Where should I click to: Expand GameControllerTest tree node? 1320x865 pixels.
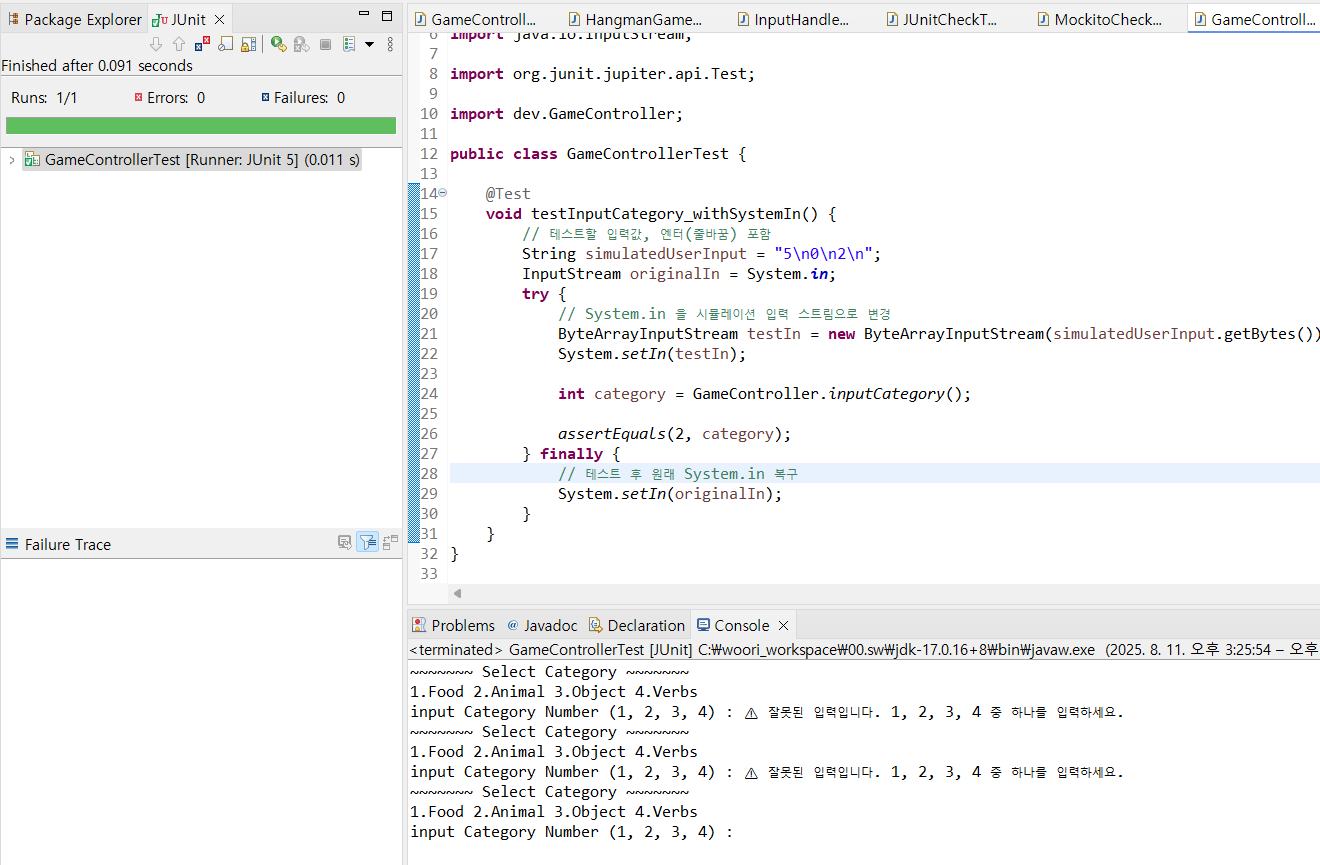pyautogui.click(x=11, y=159)
